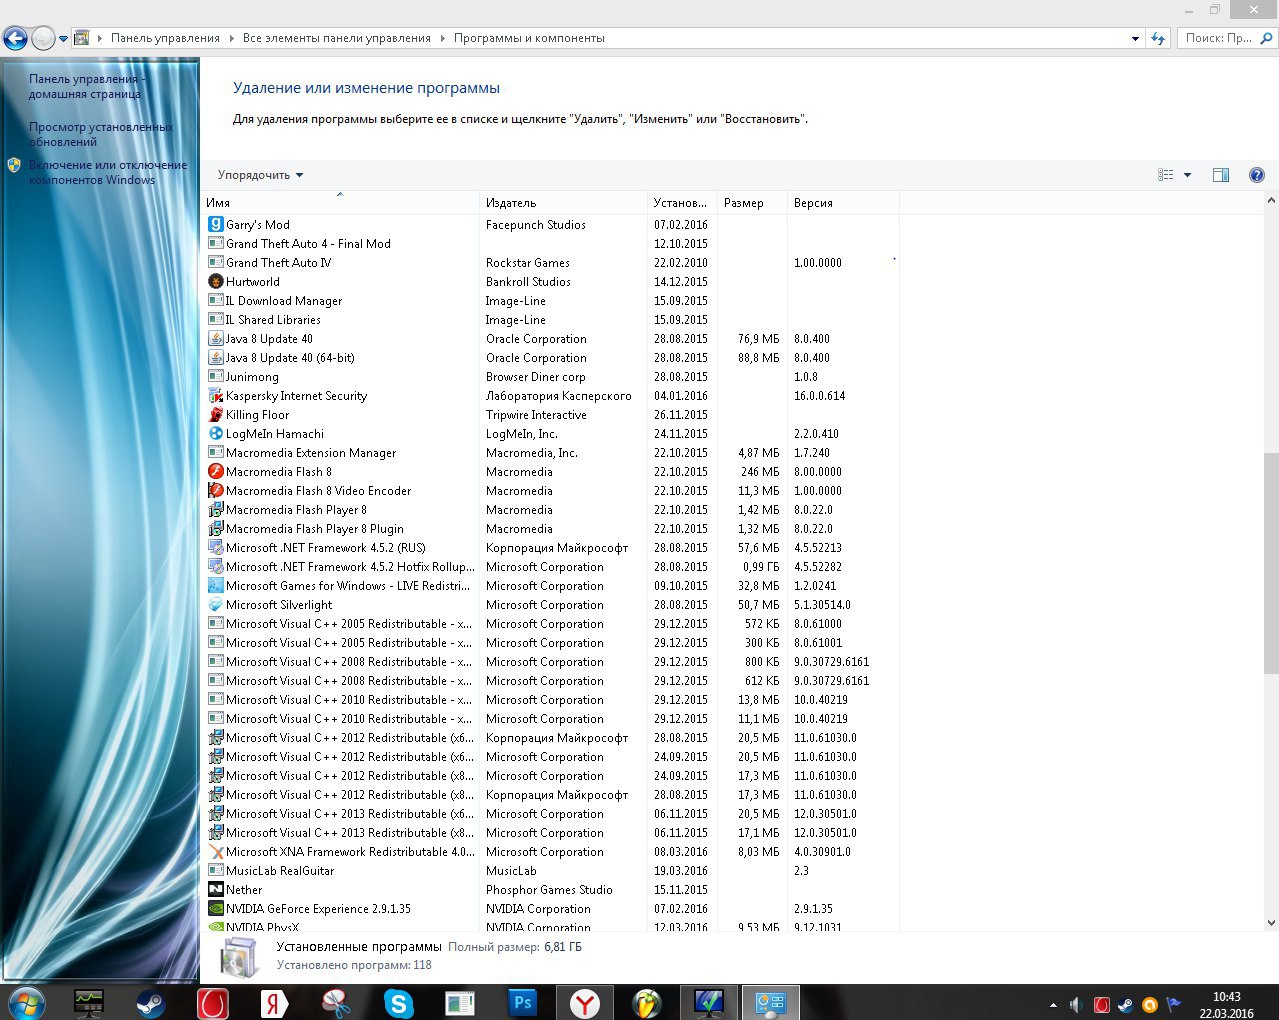The image size is (1279, 1020).
Task: Click the Hurtworld program icon
Action: 215,282
